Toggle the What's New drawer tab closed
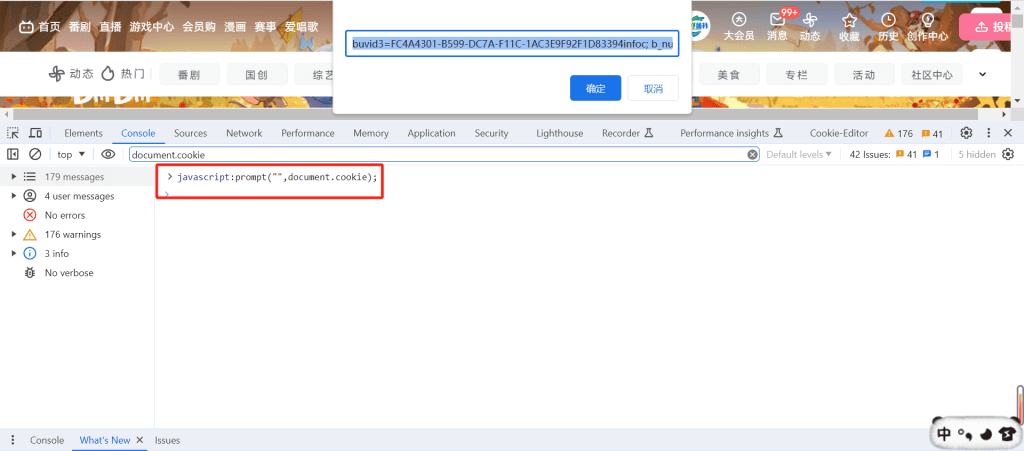Image resolution: width=1024 pixels, height=451 pixels. [x=140, y=440]
